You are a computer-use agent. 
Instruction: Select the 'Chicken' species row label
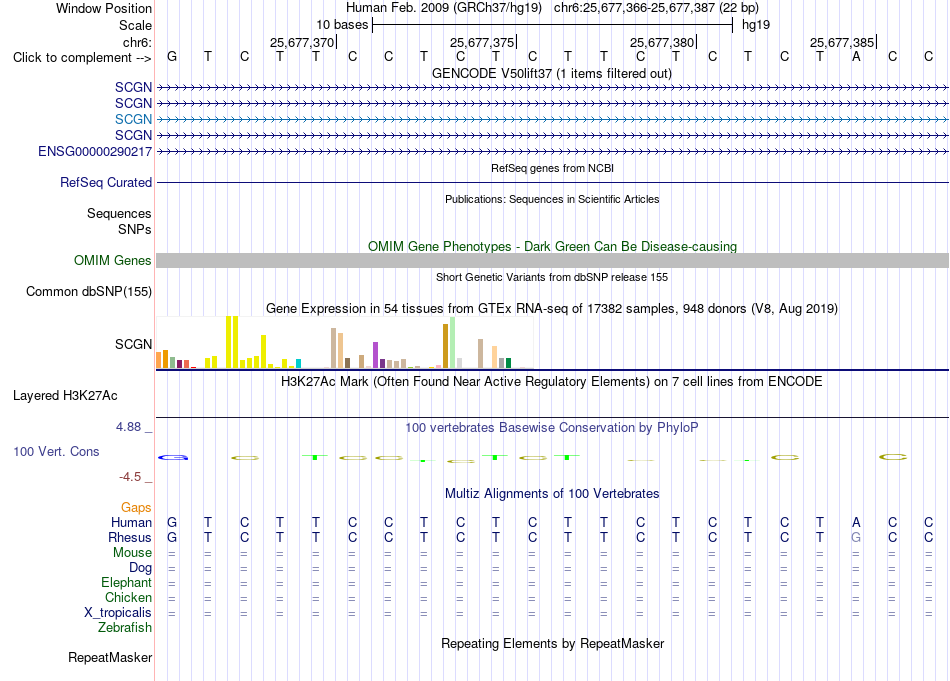click(x=128, y=597)
